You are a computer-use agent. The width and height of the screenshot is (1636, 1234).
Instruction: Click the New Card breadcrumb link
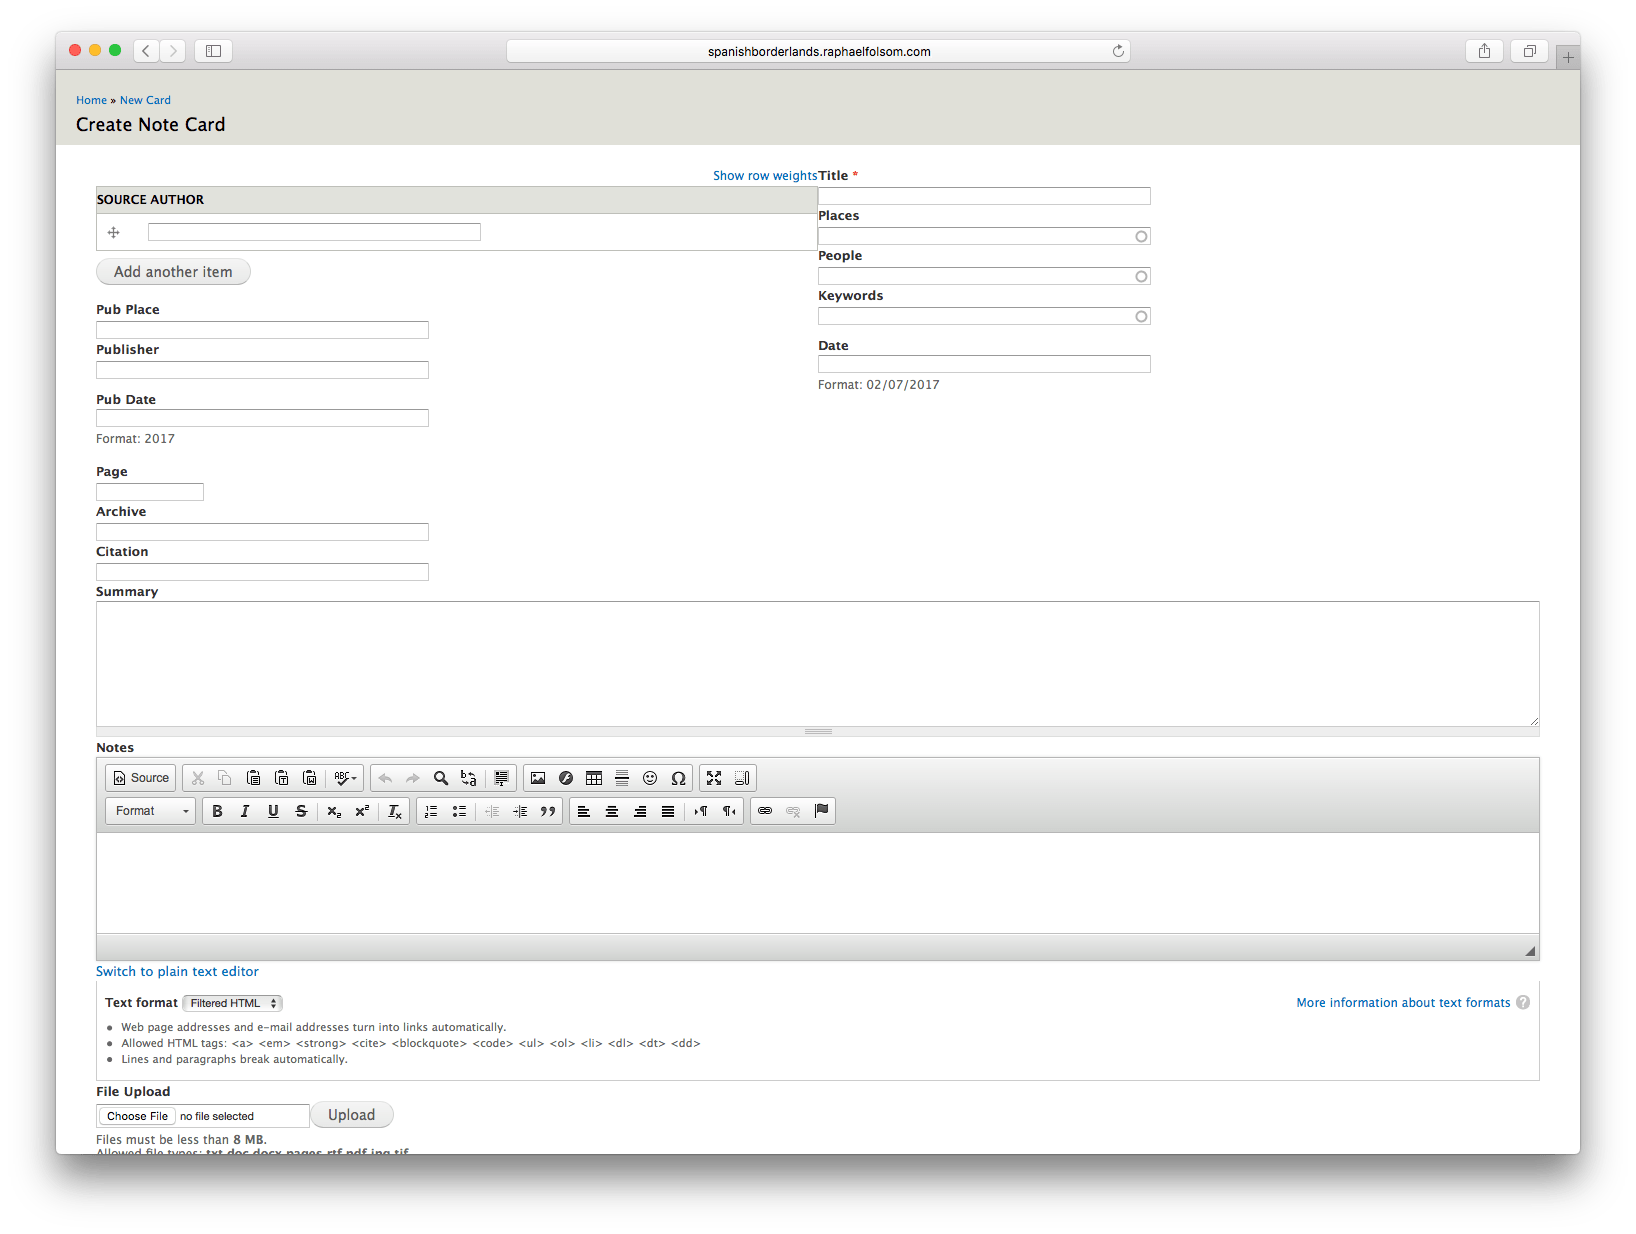click(145, 100)
